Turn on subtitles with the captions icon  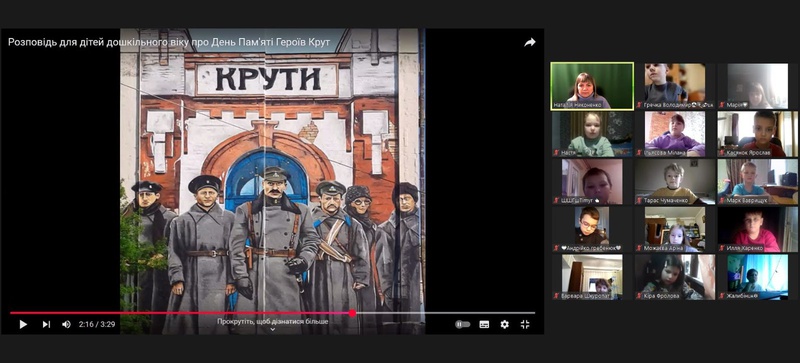[484, 324]
